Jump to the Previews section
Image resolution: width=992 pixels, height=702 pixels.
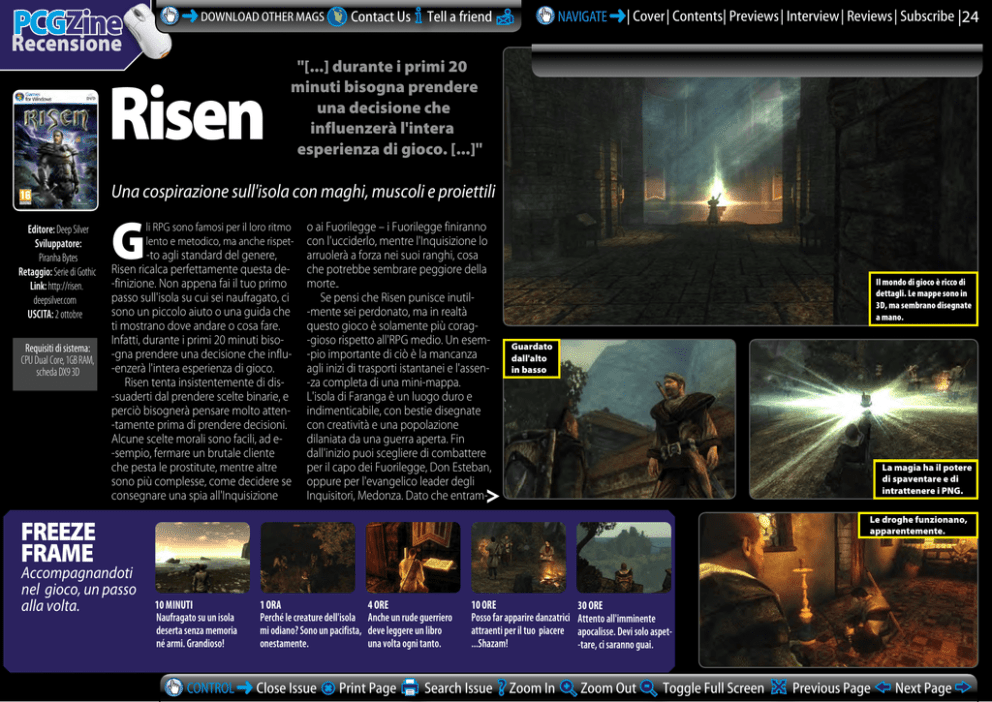coord(753,16)
